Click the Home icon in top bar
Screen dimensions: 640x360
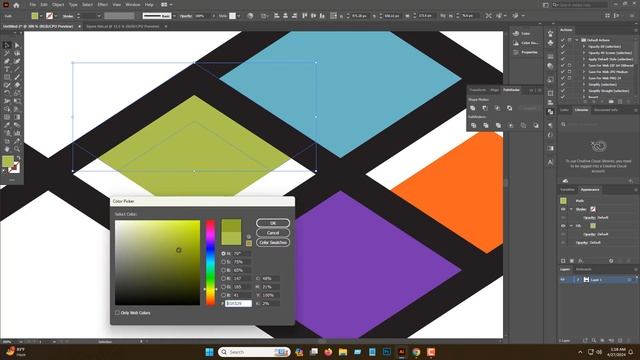click(16, 5)
